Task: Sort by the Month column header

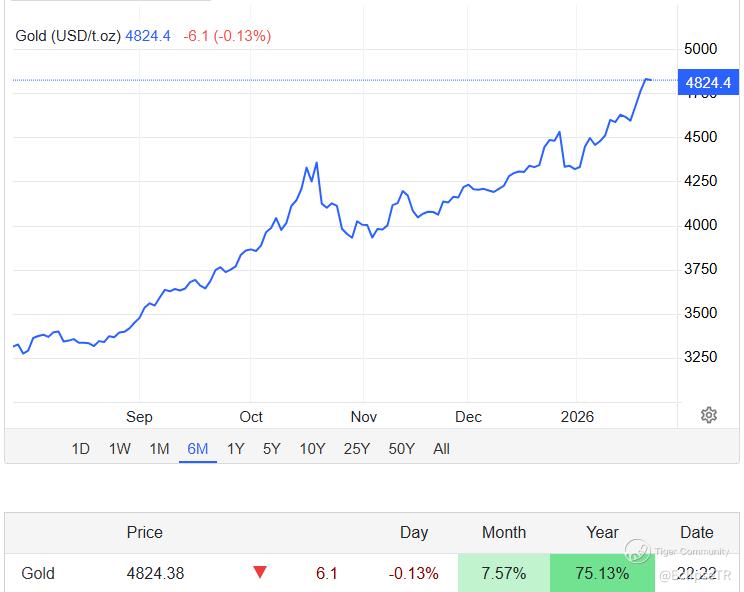Action: click(504, 533)
